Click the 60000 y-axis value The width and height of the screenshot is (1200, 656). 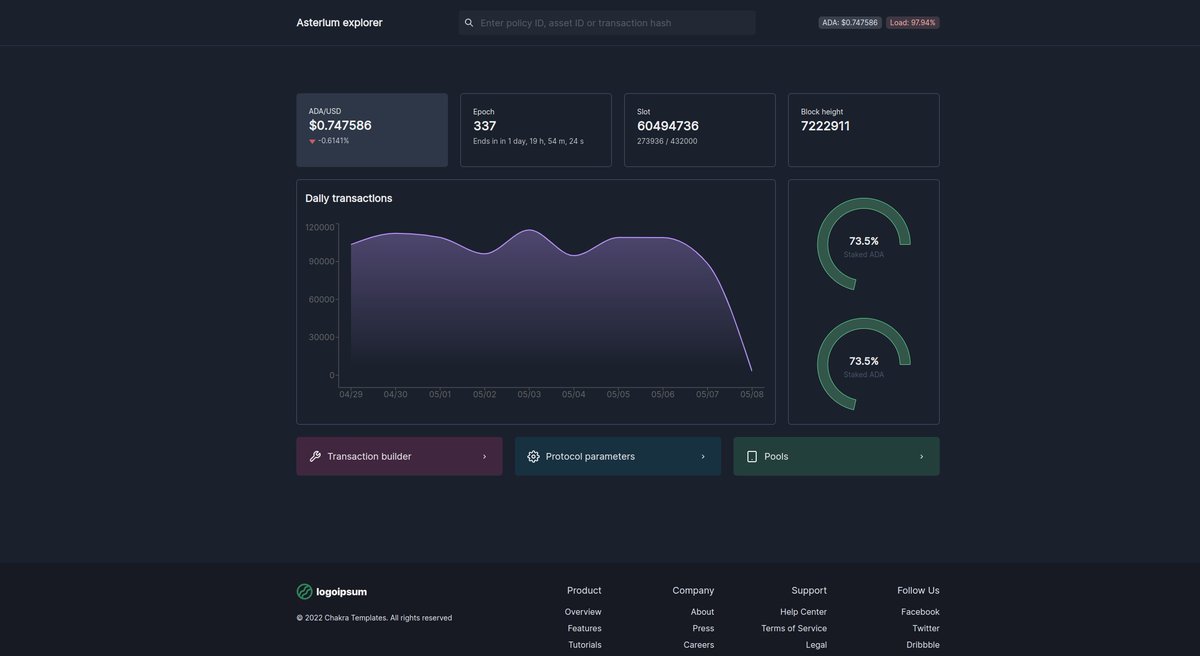click(x=322, y=299)
